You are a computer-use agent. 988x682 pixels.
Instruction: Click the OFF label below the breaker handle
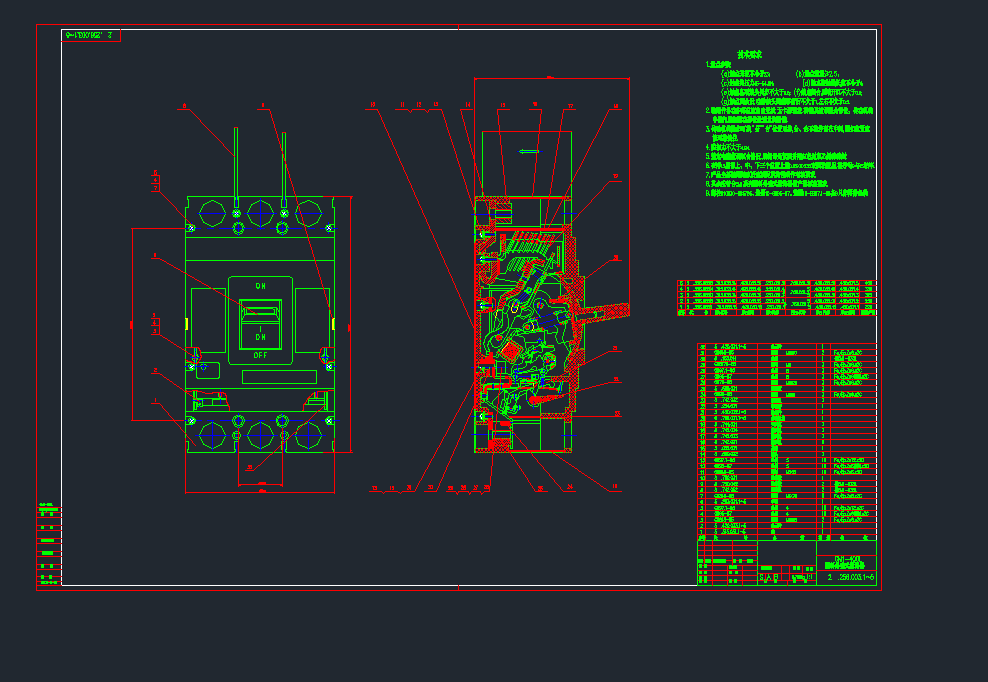point(260,355)
